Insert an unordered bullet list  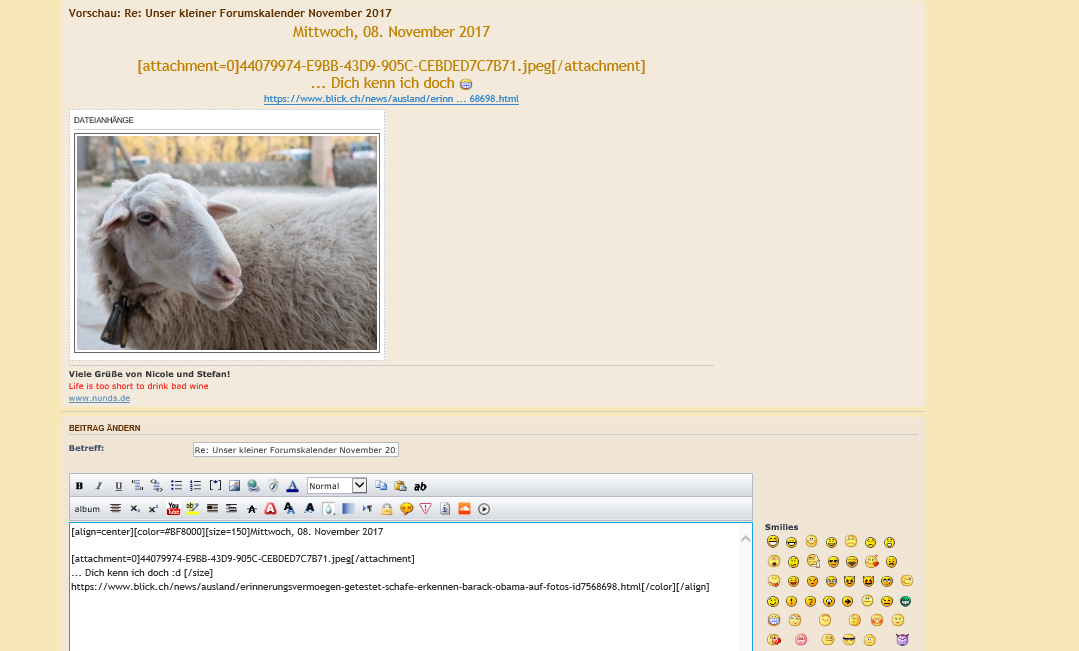click(176, 486)
